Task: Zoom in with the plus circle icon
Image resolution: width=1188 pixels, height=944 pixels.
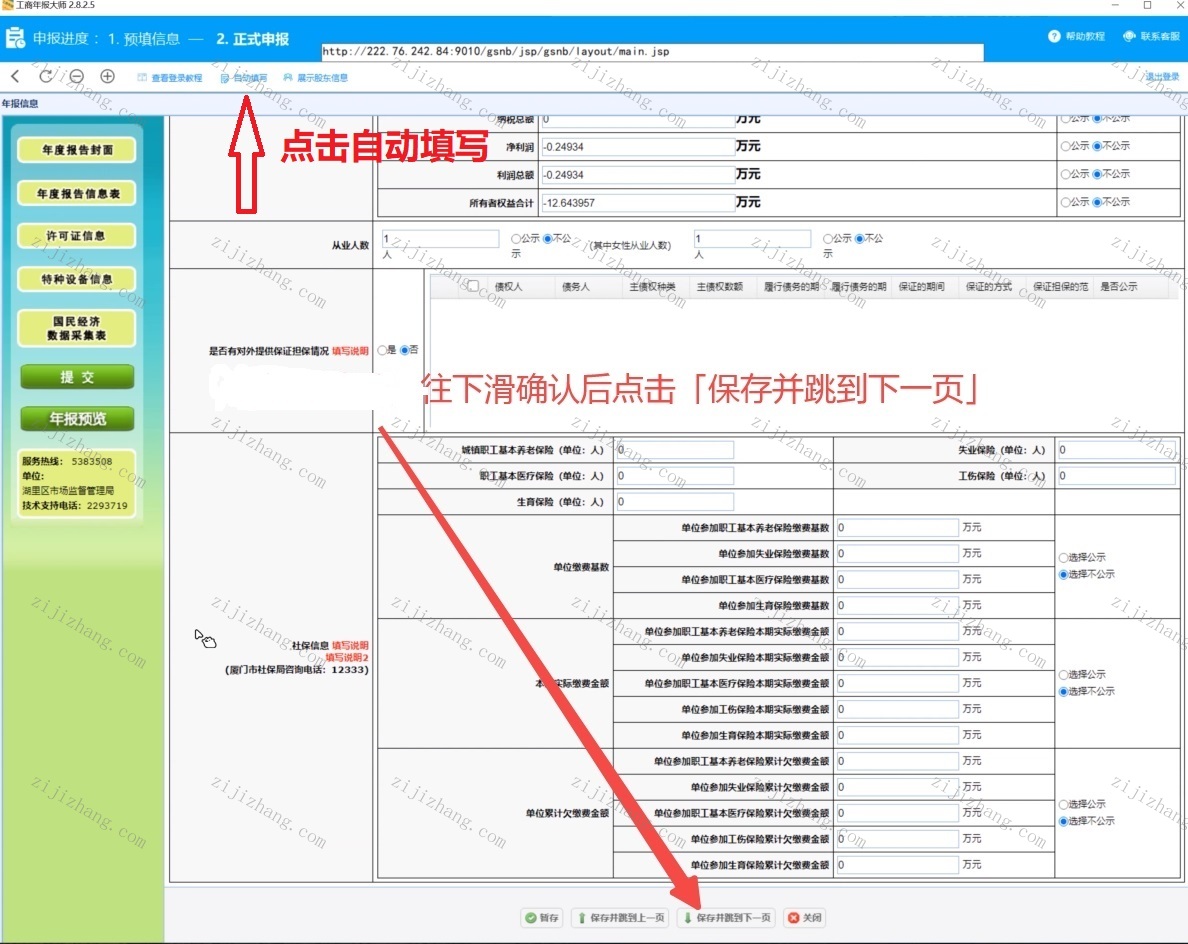Action: (x=108, y=77)
